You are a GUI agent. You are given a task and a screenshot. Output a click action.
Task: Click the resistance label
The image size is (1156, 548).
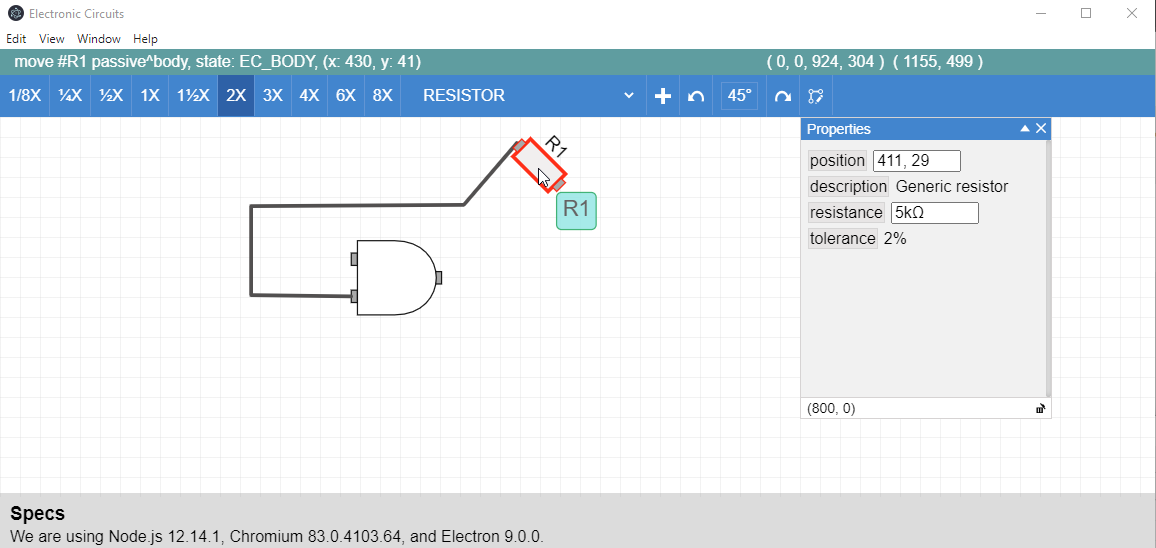(846, 212)
